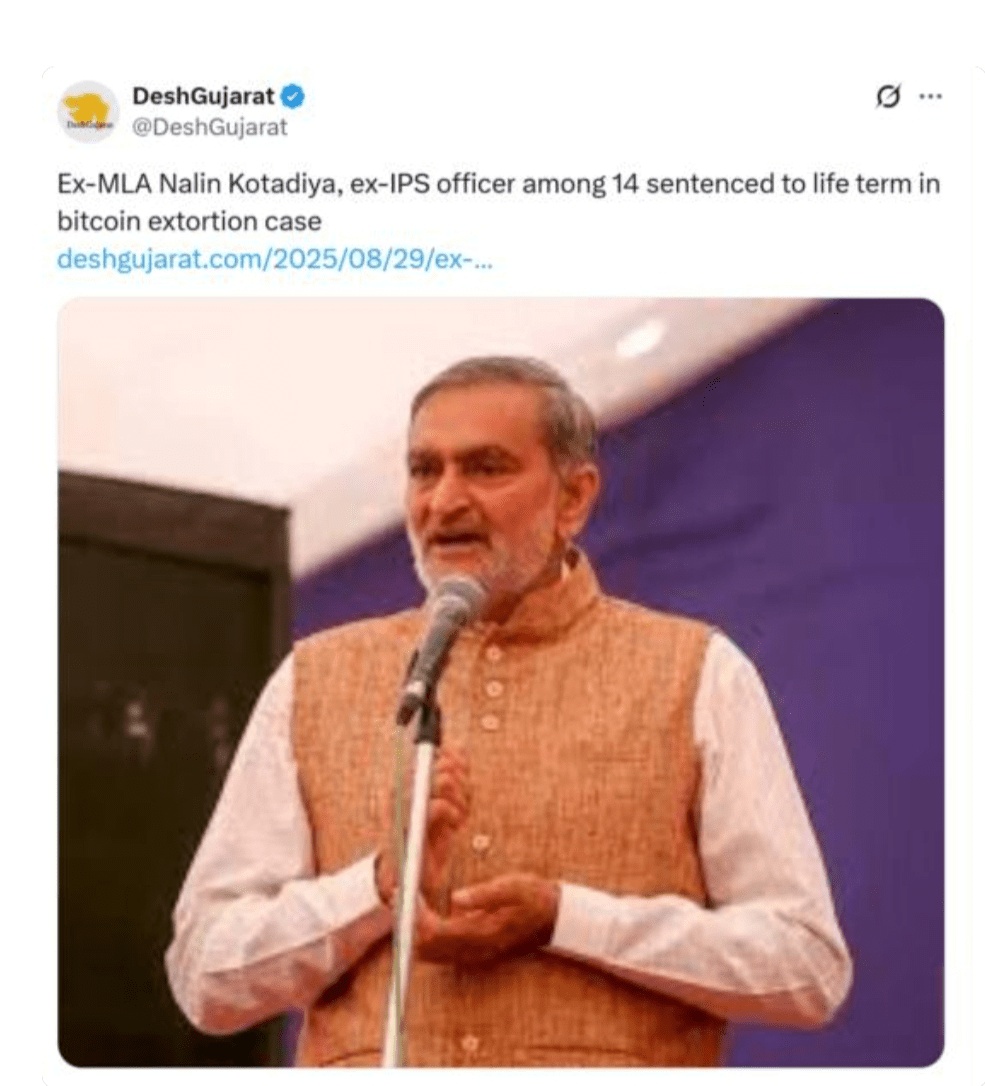Image resolution: width=985 pixels, height=1086 pixels.
Task: Click the tweet text about bitcoin extortion case
Action: click(x=499, y=202)
